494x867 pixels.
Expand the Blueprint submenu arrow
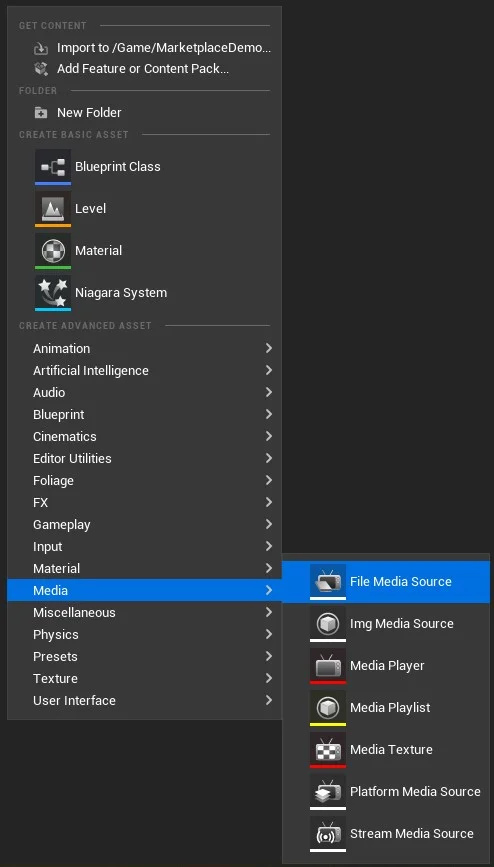tap(269, 414)
